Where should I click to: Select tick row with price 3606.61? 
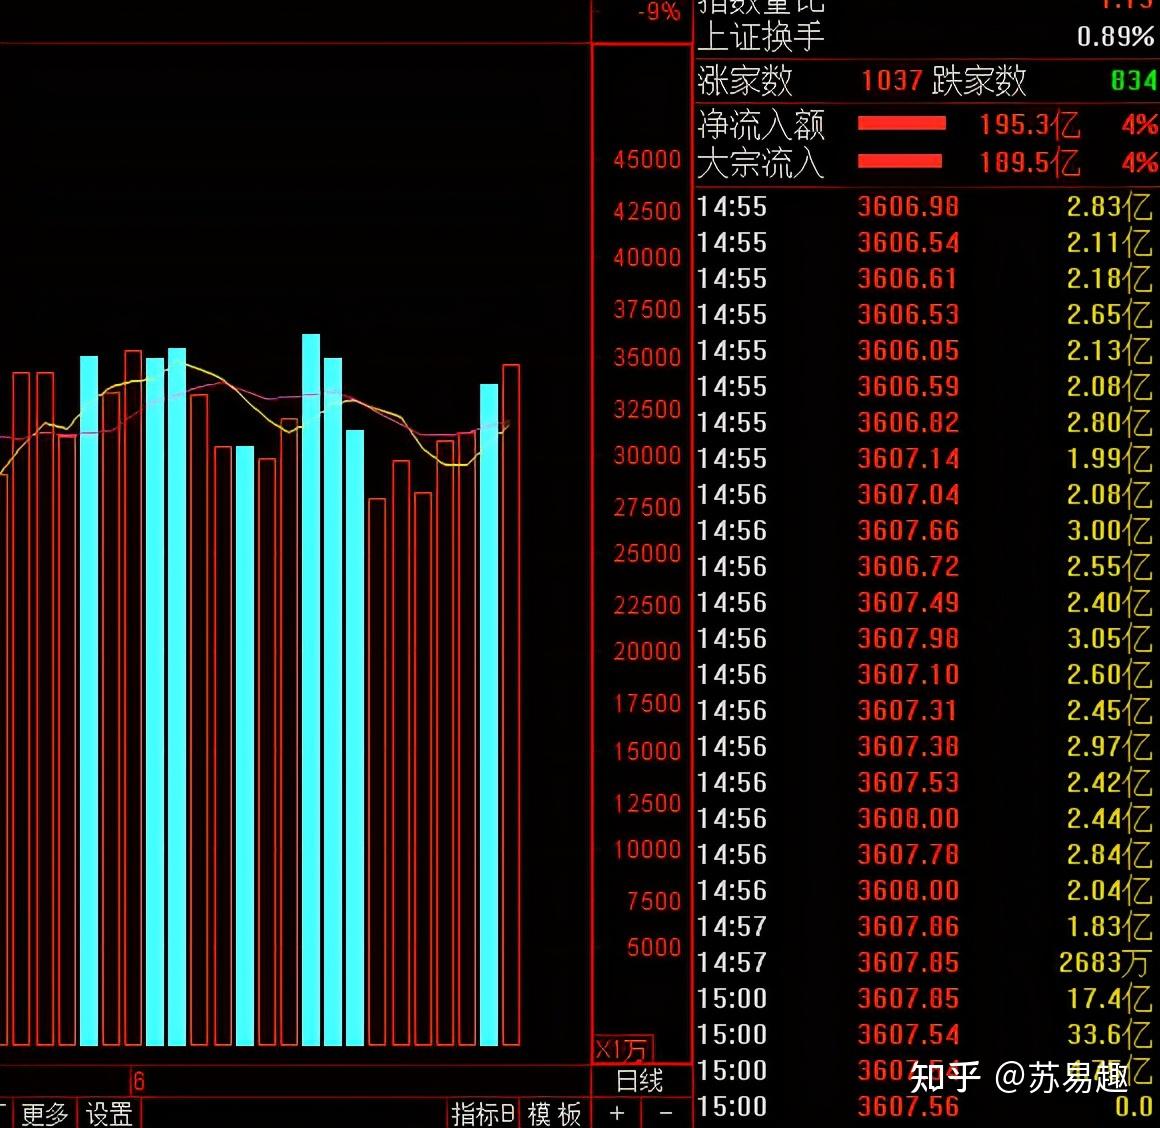pyautogui.click(x=926, y=278)
